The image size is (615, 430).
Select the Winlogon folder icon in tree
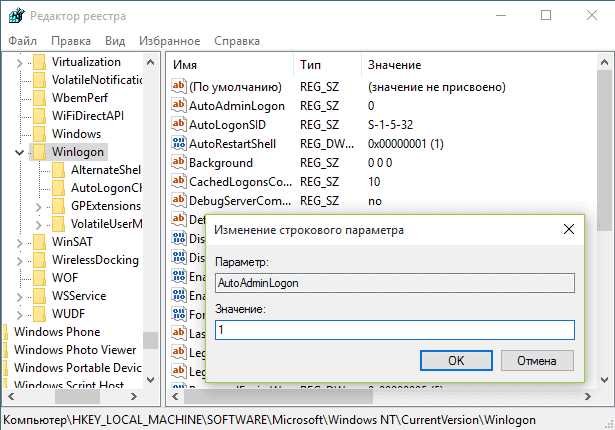pyautogui.click(x=39, y=153)
